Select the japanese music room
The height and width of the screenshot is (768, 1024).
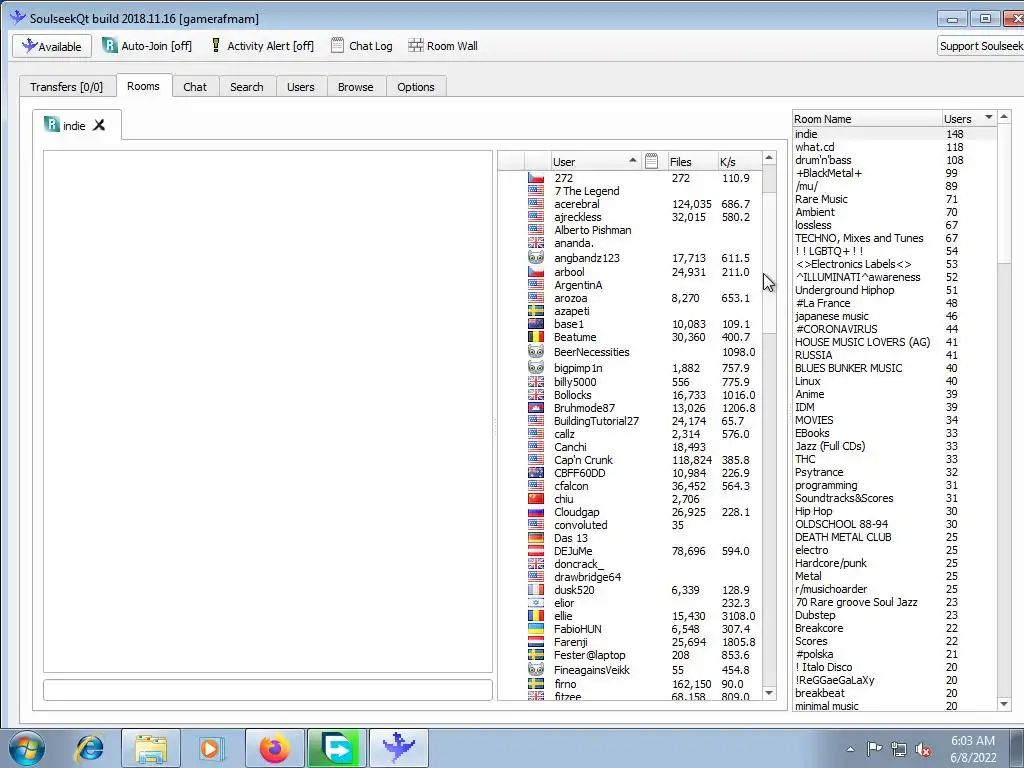pos(895,316)
